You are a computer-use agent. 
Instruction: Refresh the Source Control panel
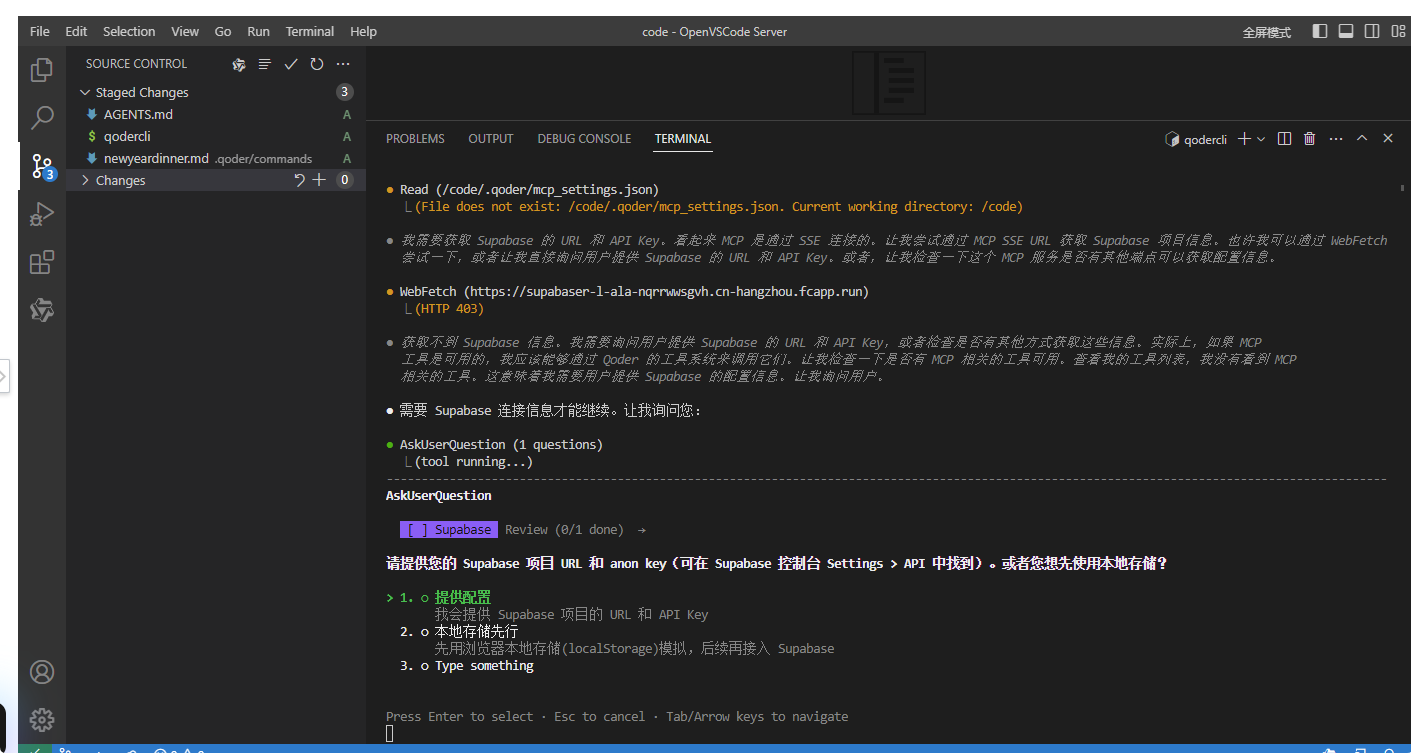click(317, 64)
